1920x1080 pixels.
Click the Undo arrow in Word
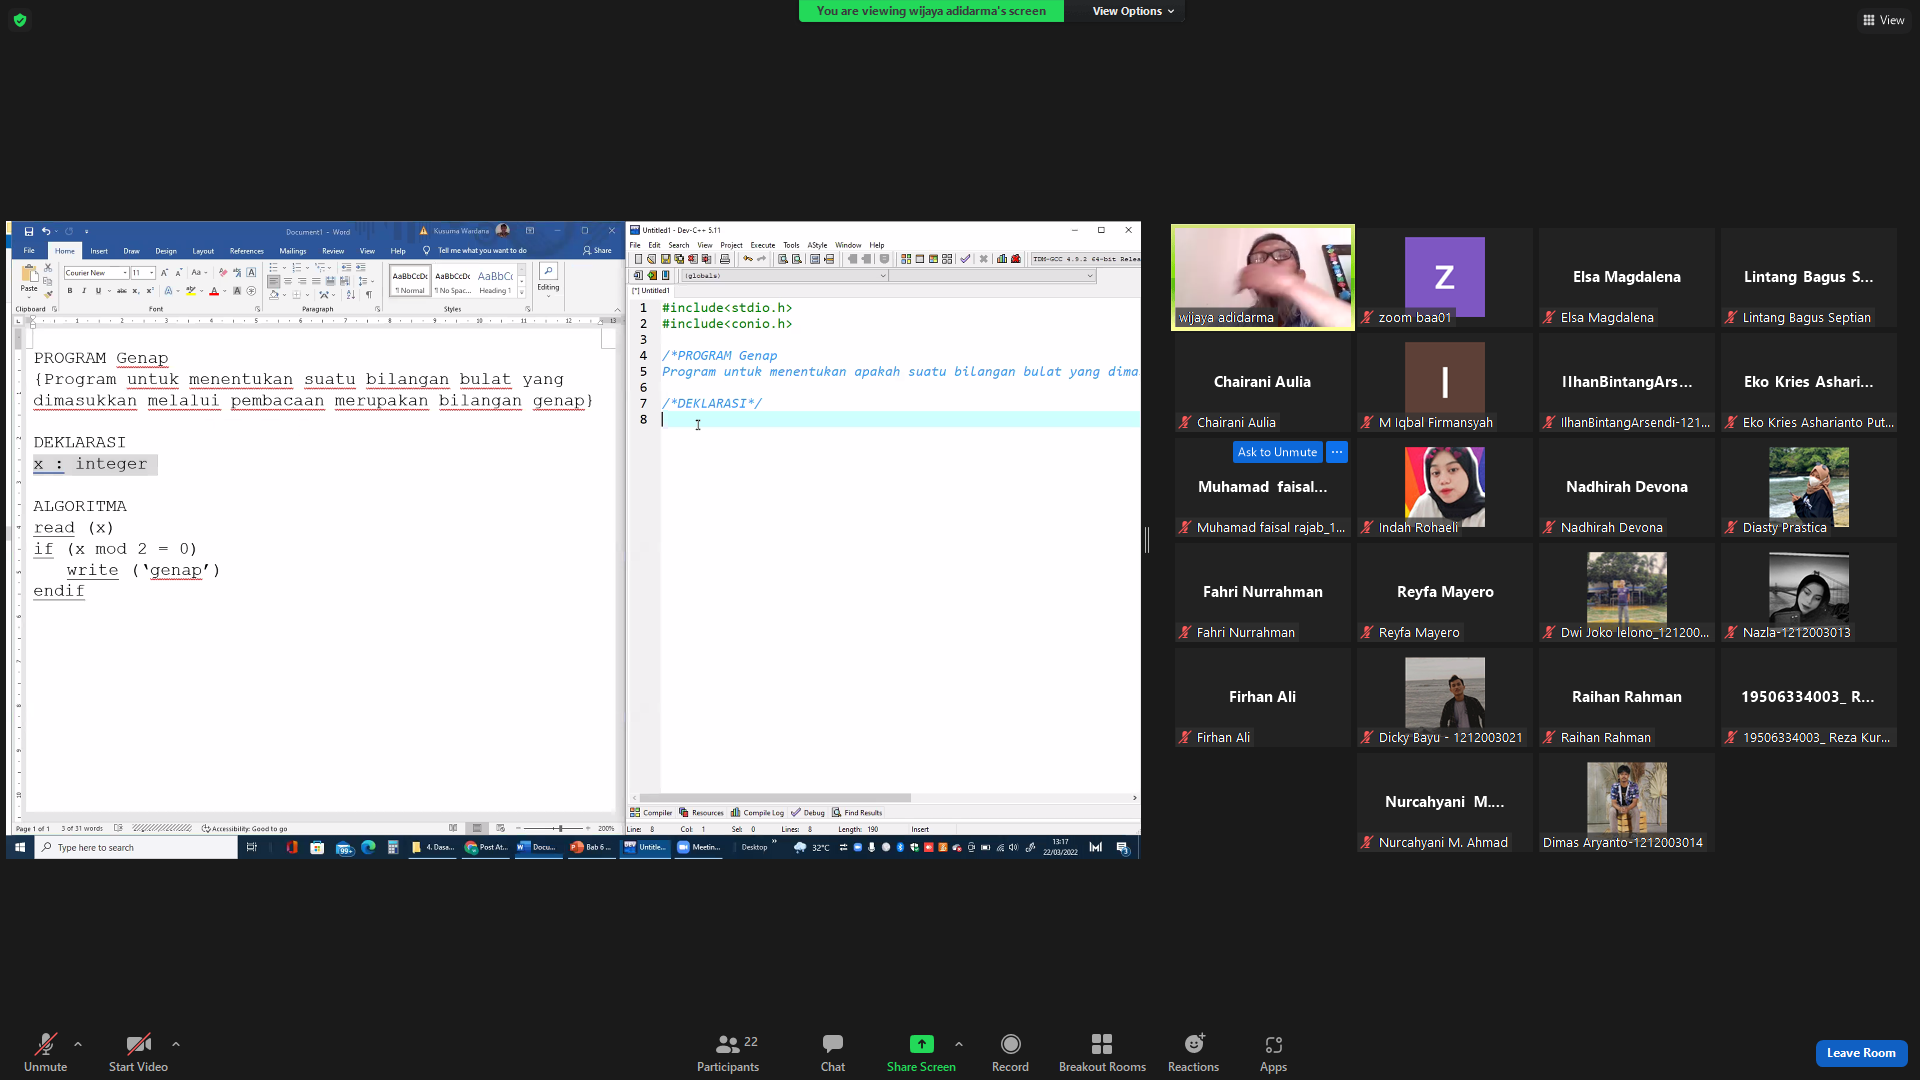(x=45, y=231)
